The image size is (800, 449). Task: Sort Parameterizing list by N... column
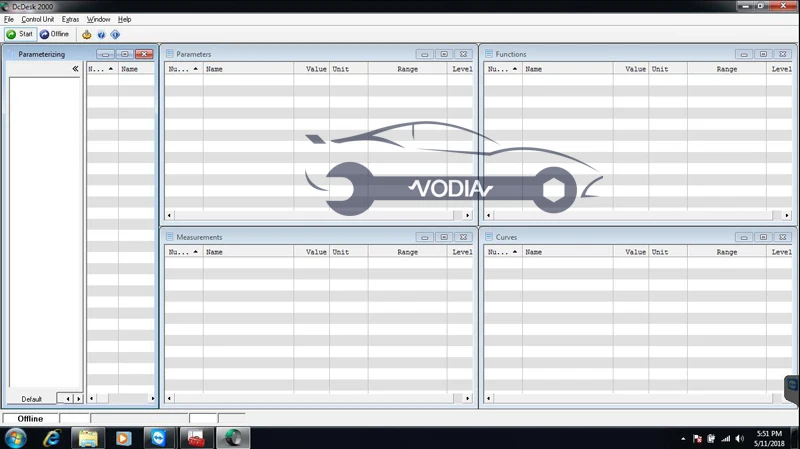(102, 69)
